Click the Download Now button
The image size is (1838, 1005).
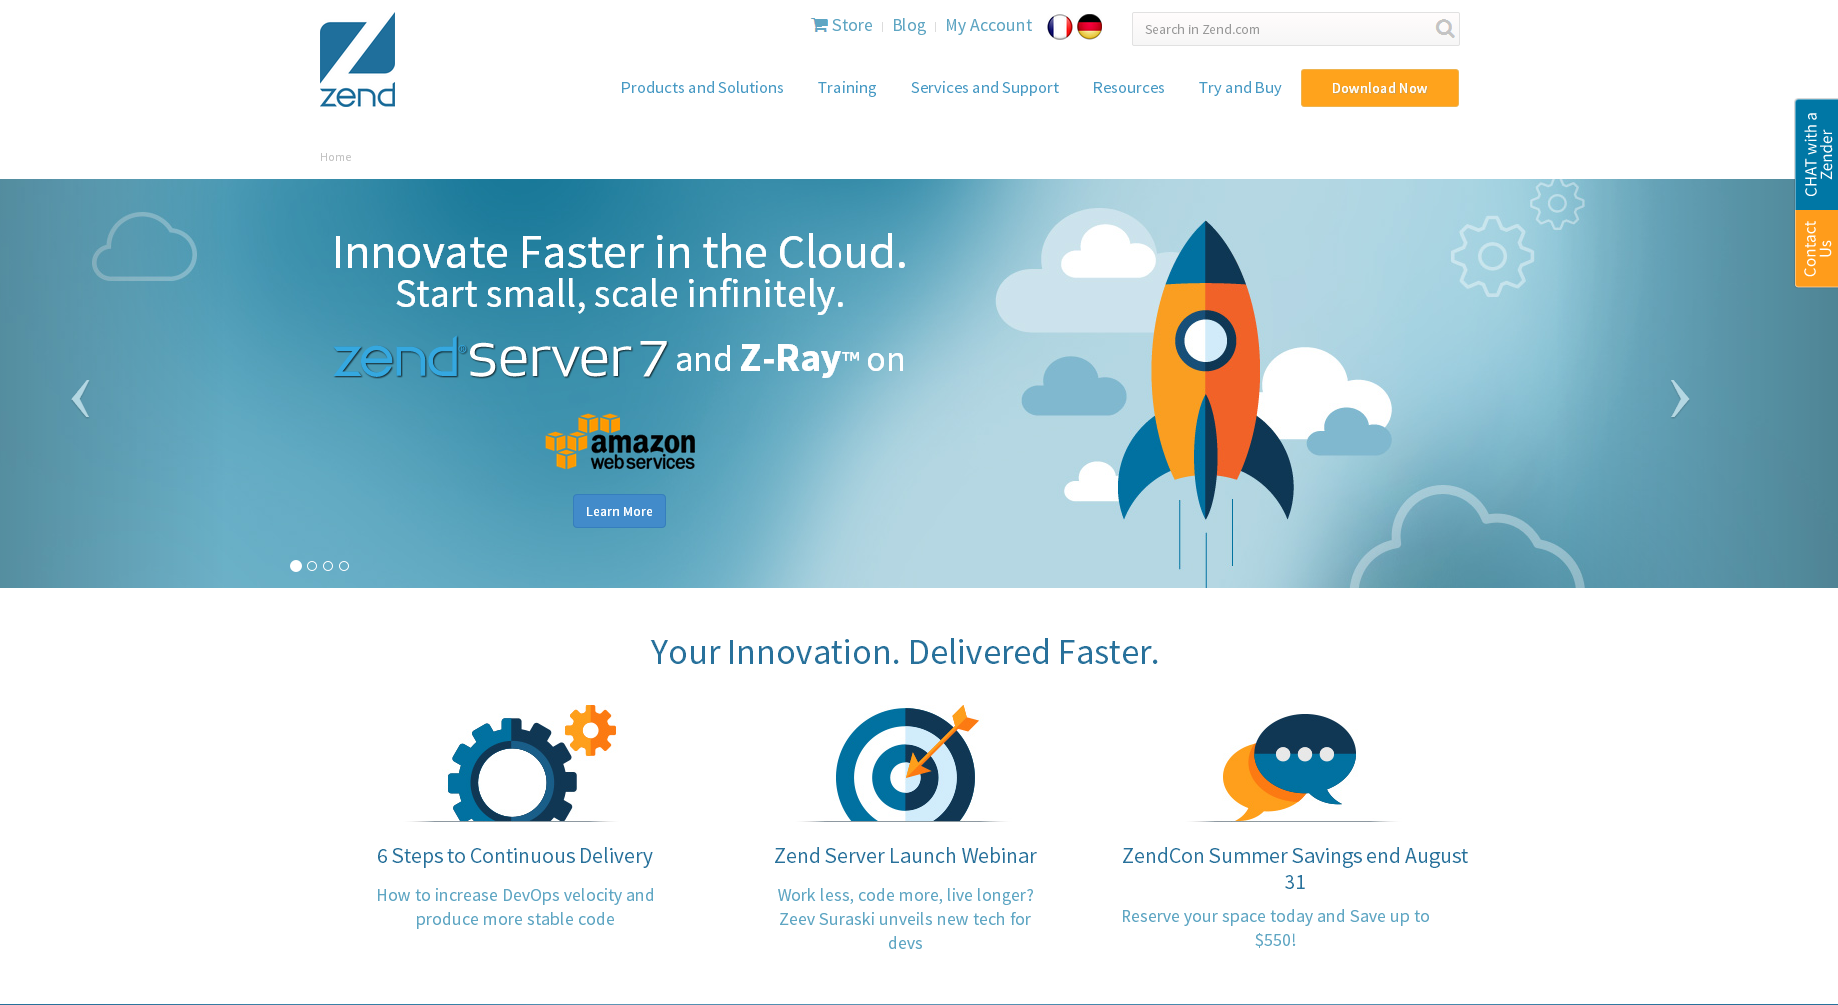(x=1380, y=88)
